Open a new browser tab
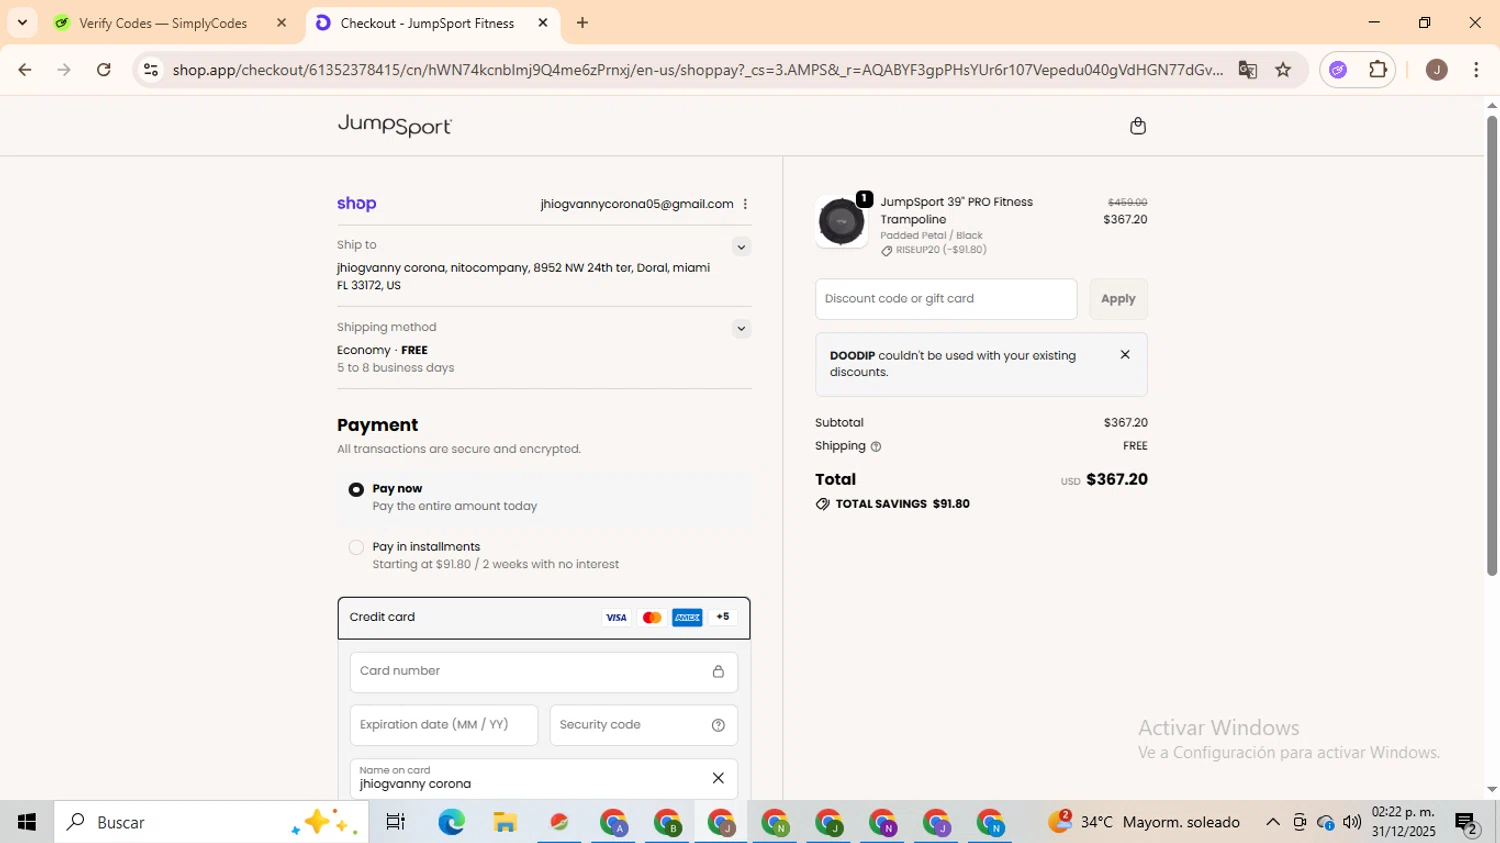Screen dimensions: 1500x843 [582, 23]
